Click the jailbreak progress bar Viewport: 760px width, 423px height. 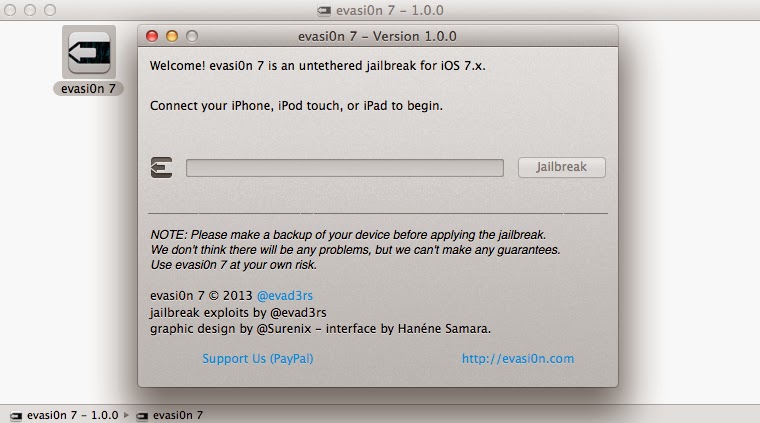[345, 168]
